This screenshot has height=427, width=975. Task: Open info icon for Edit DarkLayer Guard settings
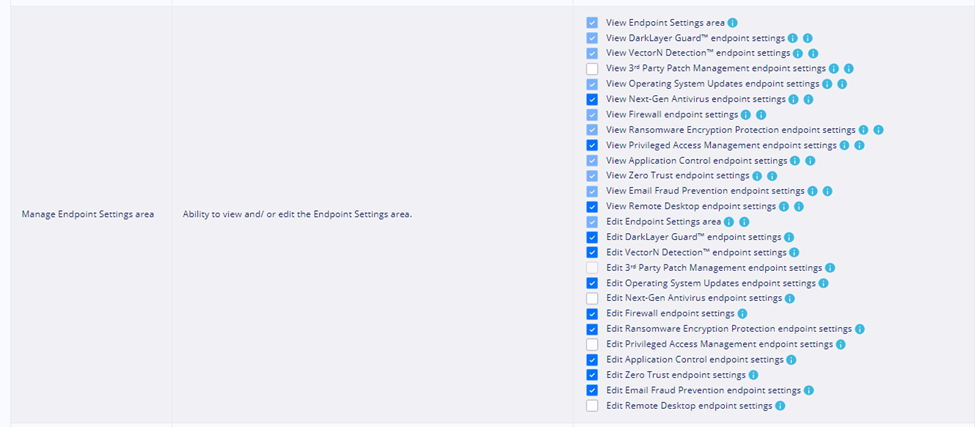pos(789,237)
